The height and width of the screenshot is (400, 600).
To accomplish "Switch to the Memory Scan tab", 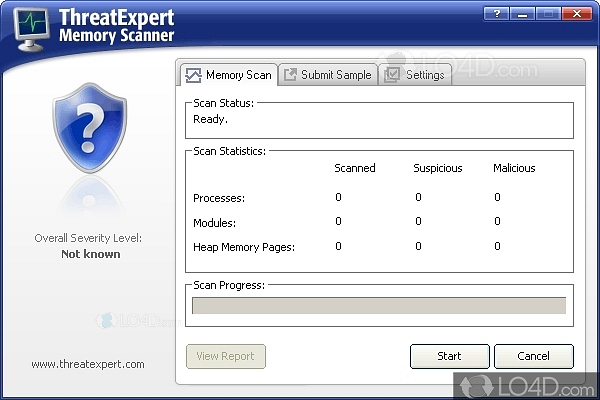I will (x=229, y=75).
